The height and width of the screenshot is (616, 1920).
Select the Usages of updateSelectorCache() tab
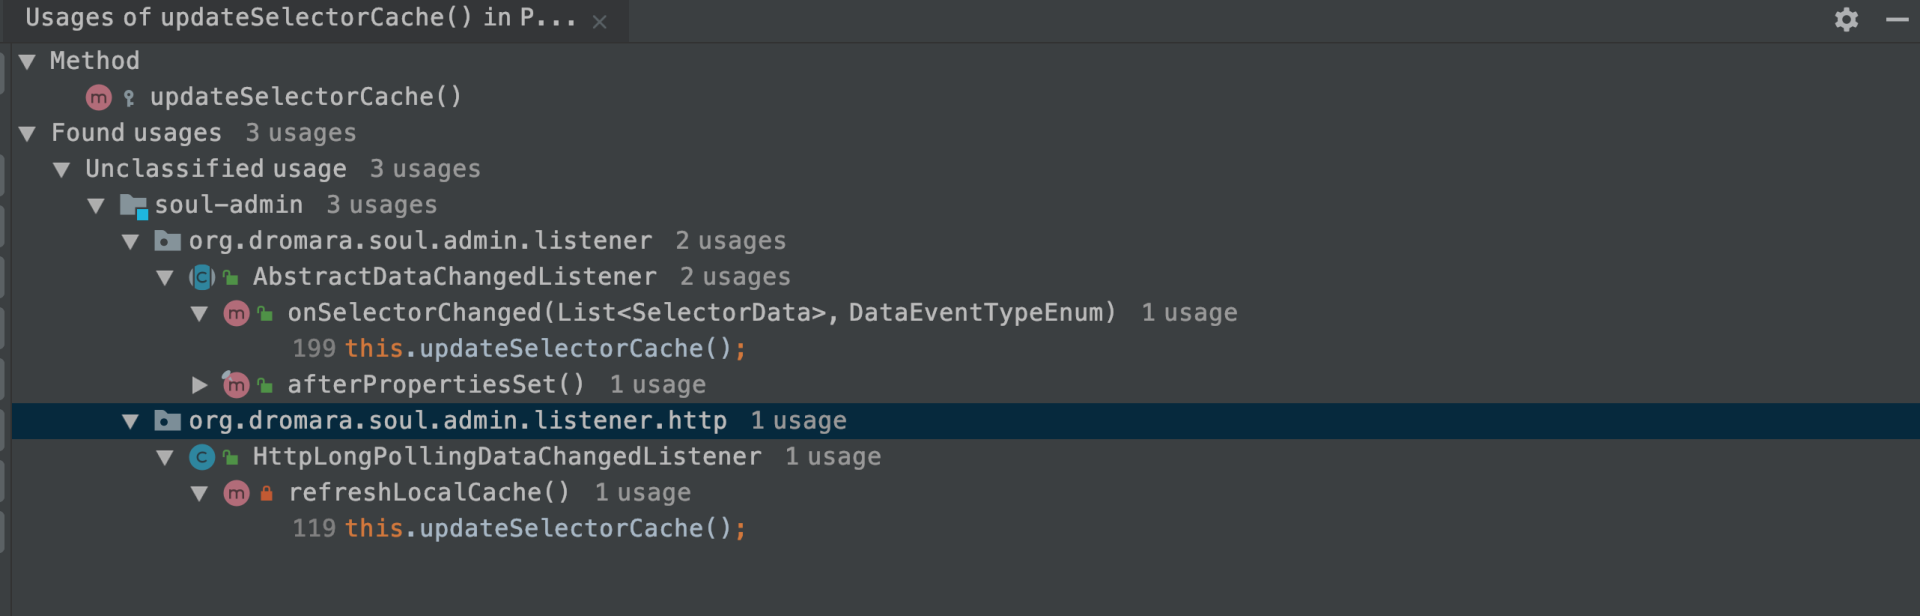[300, 18]
